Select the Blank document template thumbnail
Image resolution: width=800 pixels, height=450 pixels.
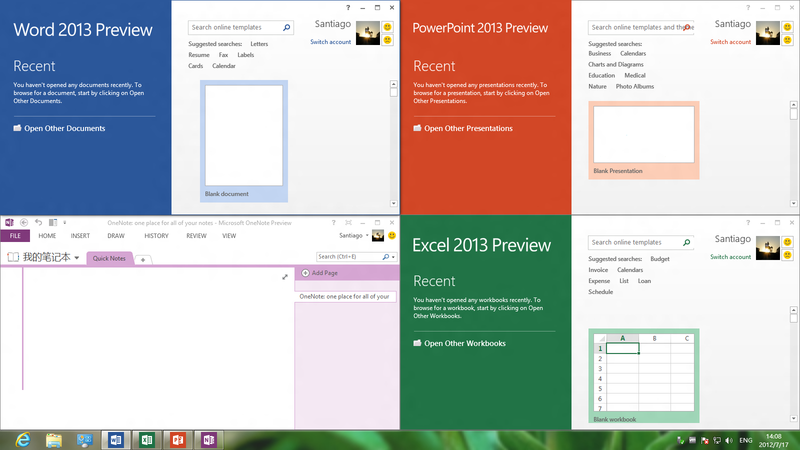click(x=244, y=141)
